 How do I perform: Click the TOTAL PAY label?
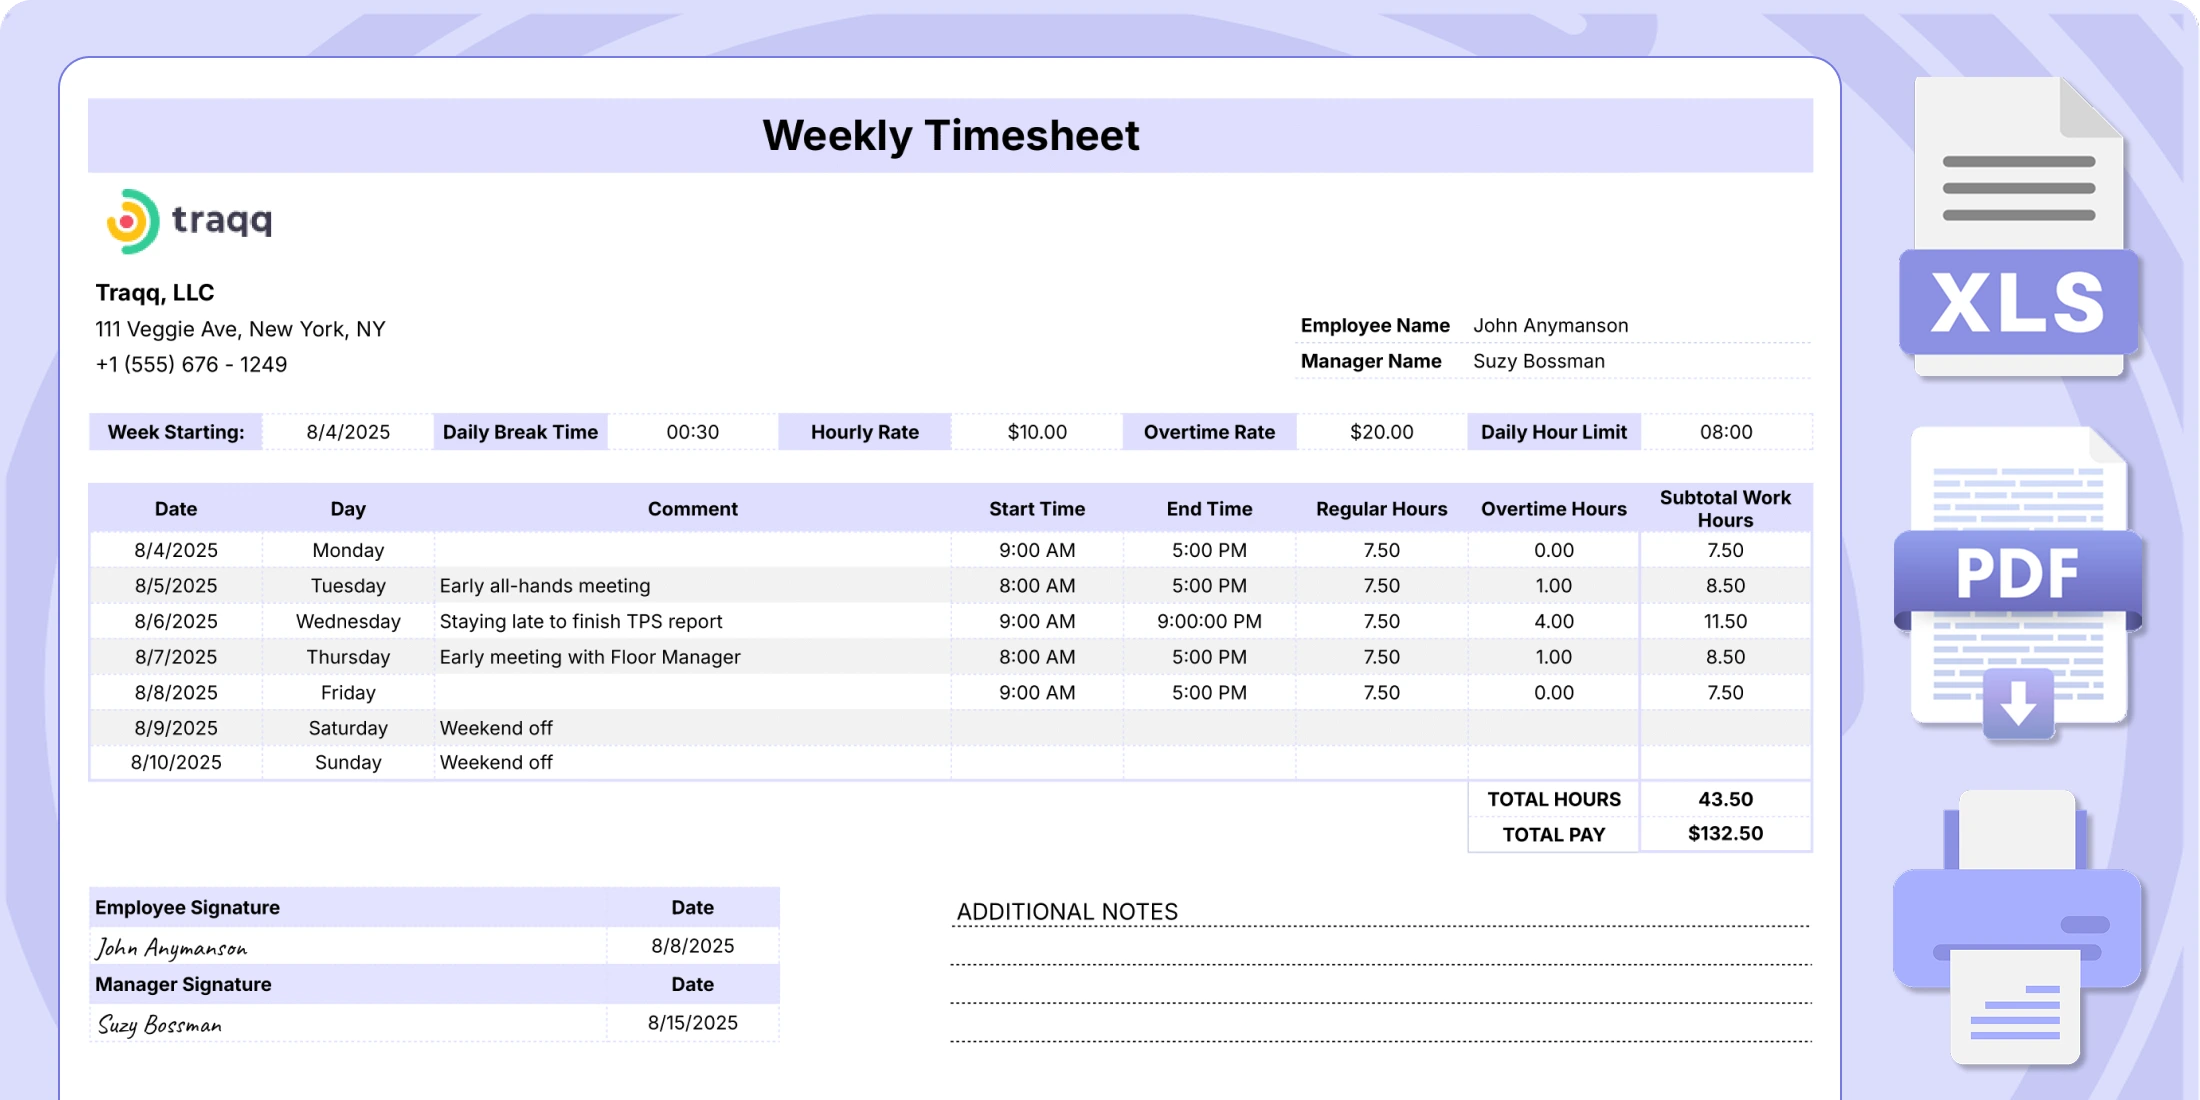(1554, 834)
